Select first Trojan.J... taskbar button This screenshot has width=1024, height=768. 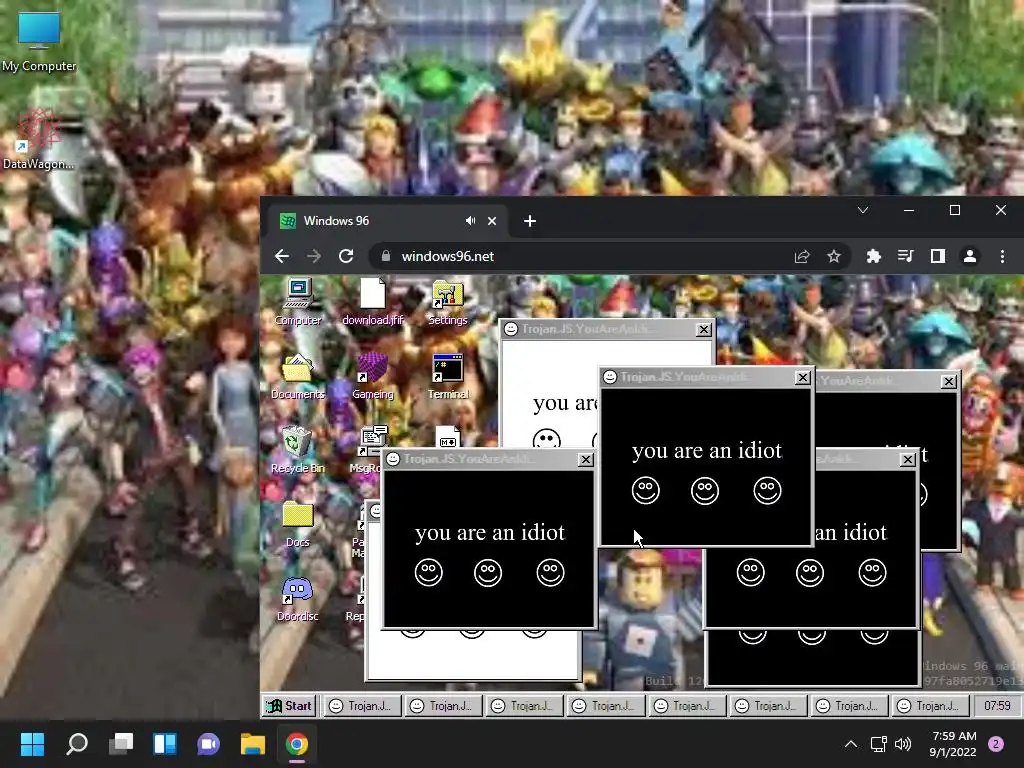[362, 706]
